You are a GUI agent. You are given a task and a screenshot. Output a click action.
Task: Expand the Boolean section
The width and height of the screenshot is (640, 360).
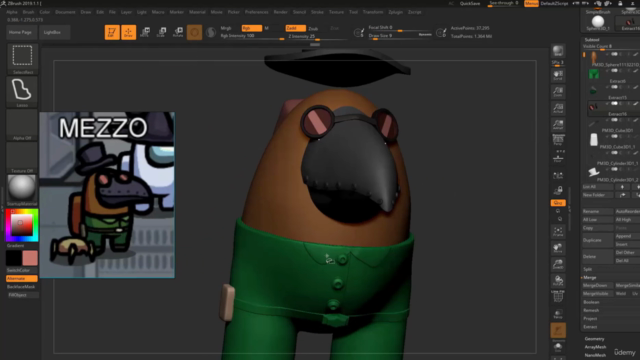(591, 302)
